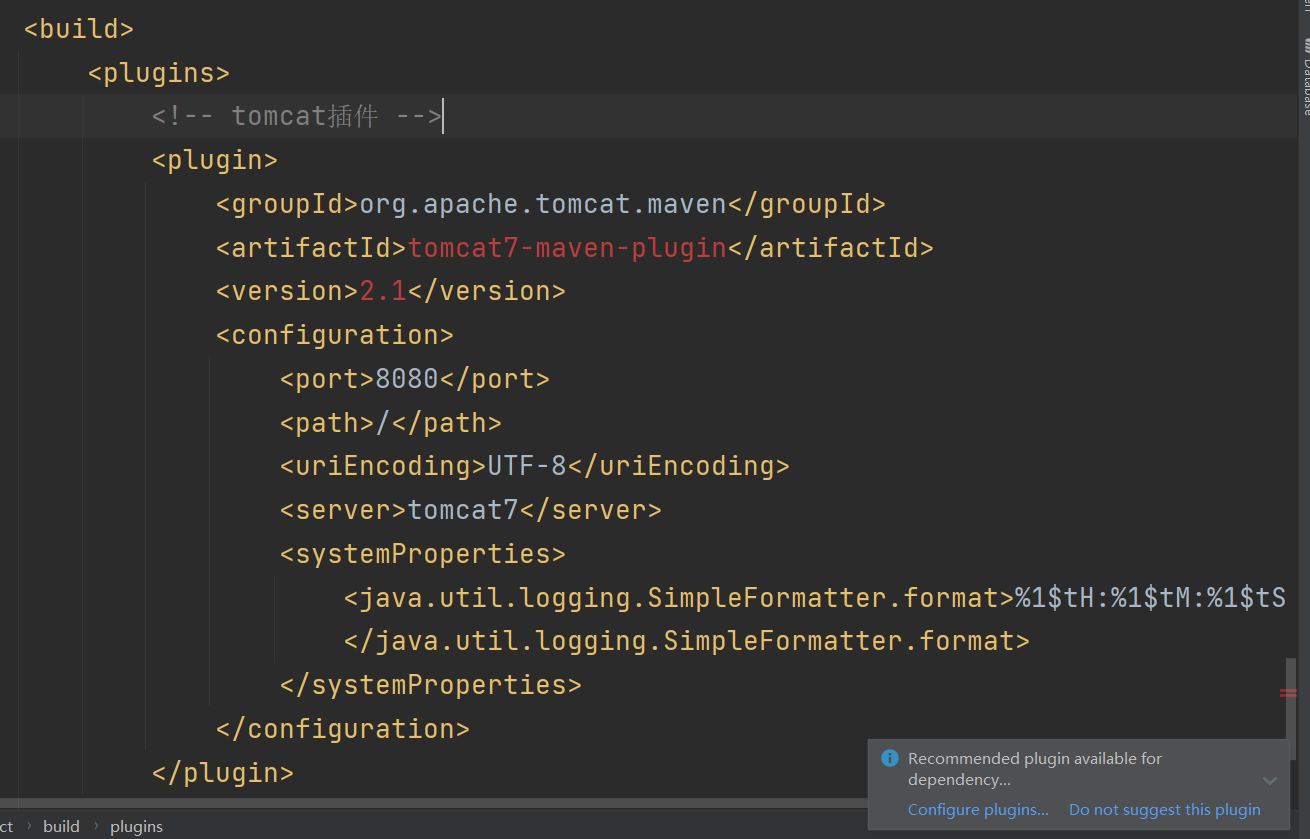Click the red tomcat7-maven-plugin artifactId value
The height and width of the screenshot is (839, 1310).
[567, 248]
